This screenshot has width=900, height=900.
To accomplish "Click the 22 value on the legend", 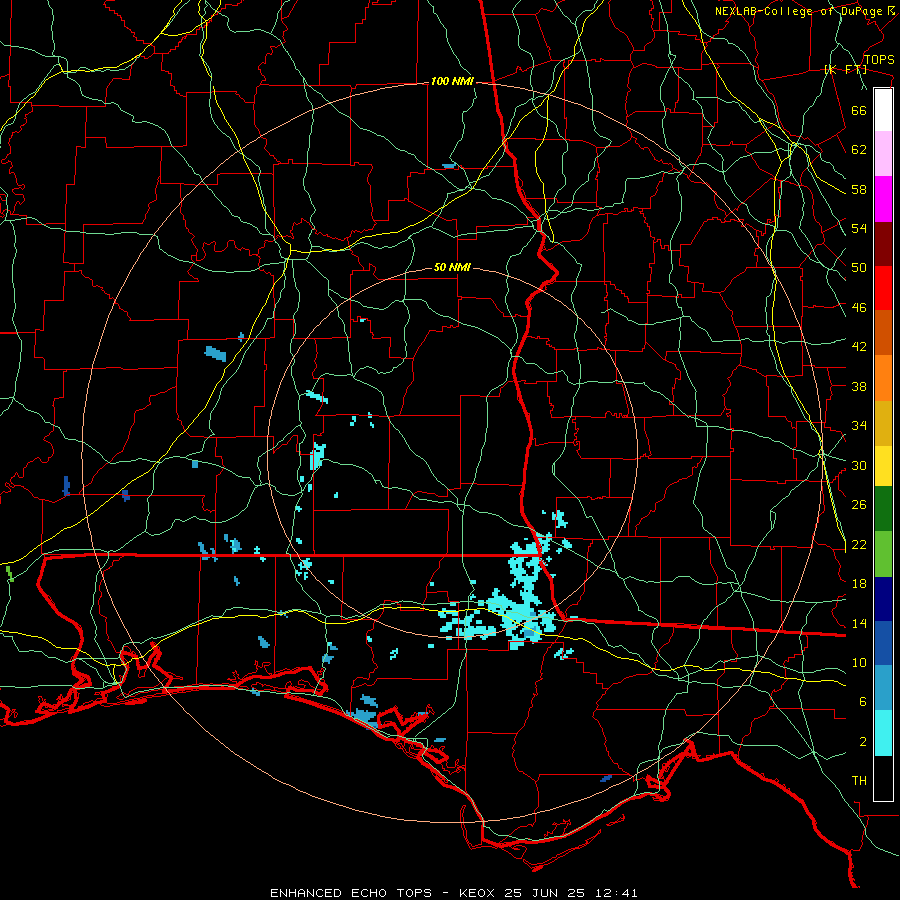I will (859, 544).
